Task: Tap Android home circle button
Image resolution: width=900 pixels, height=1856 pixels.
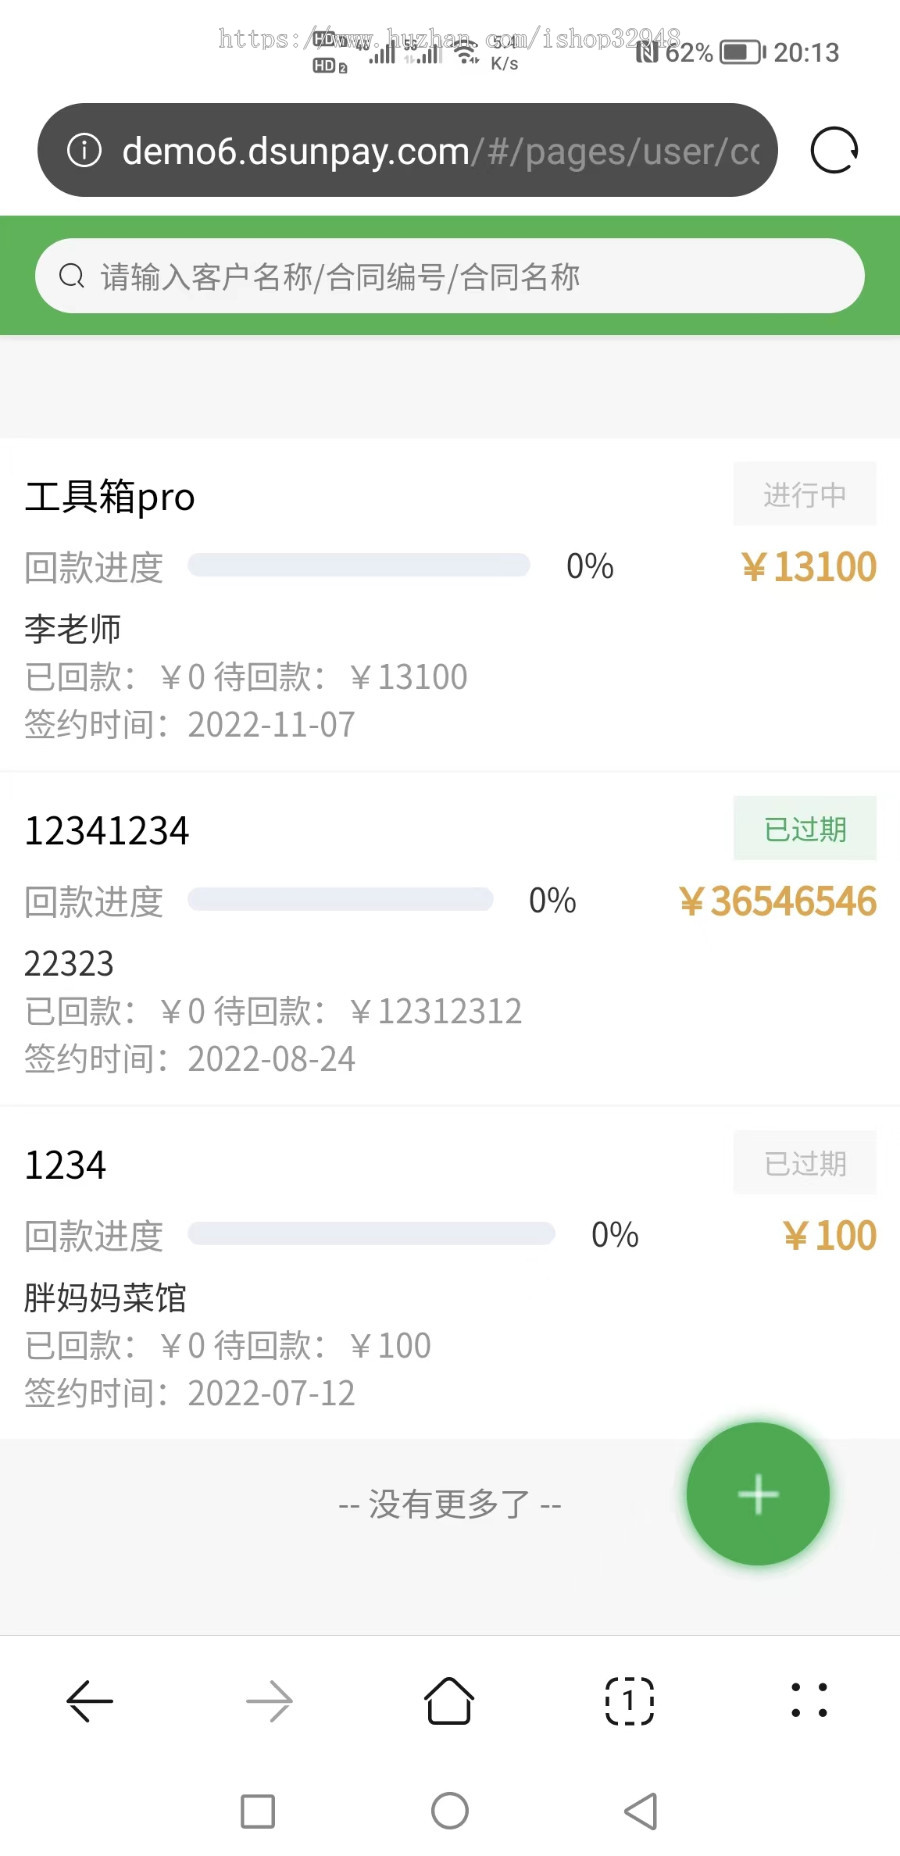Action: click(x=450, y=1811)
